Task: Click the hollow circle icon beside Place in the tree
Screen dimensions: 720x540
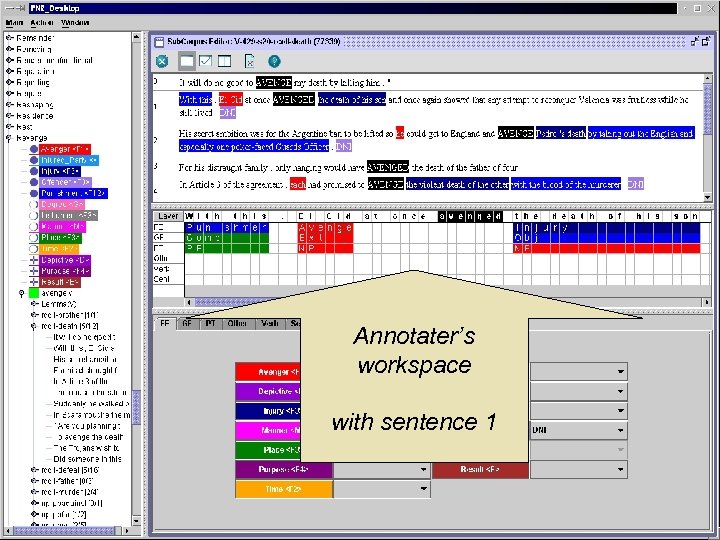Action: [34, 238]
